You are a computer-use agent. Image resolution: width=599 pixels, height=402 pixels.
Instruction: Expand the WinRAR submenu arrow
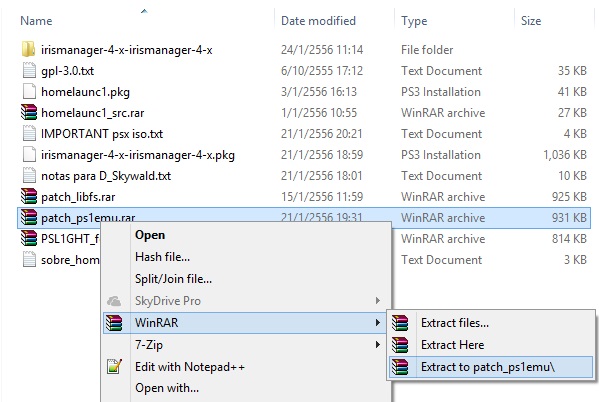[377, 323]
